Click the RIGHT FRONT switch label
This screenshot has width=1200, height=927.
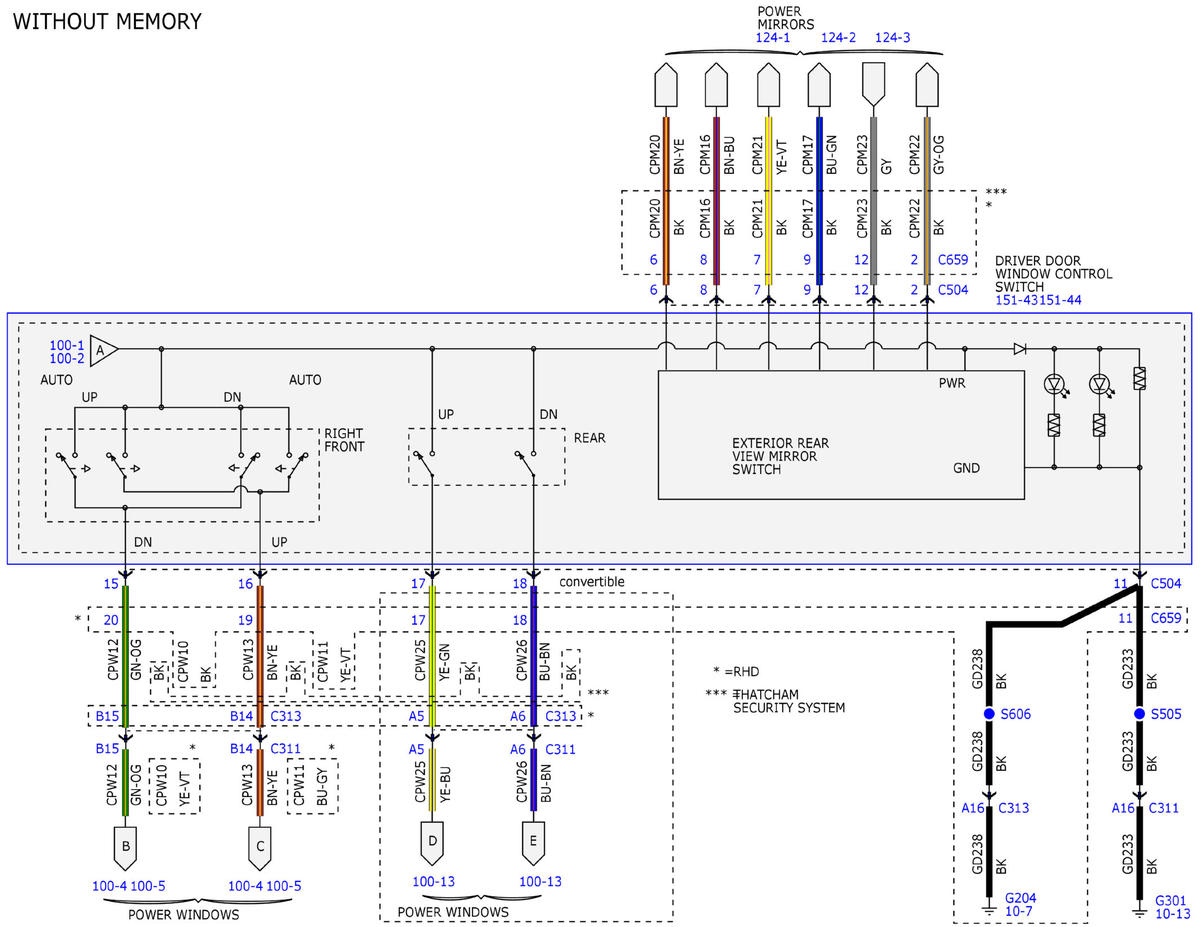344,440
